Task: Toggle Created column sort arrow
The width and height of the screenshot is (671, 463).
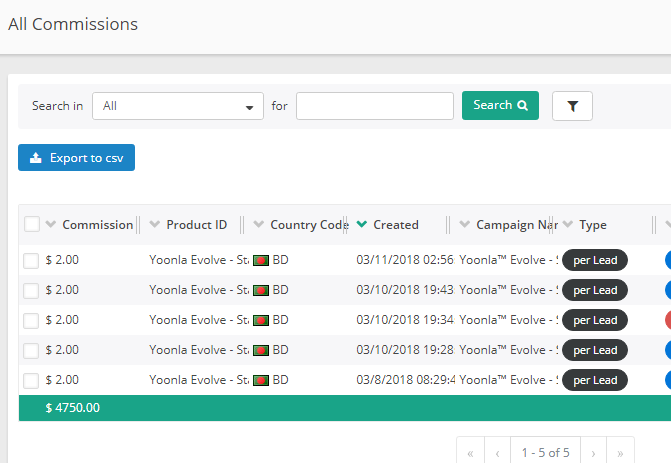Action: pyautogui.click(x=362, y=225)
